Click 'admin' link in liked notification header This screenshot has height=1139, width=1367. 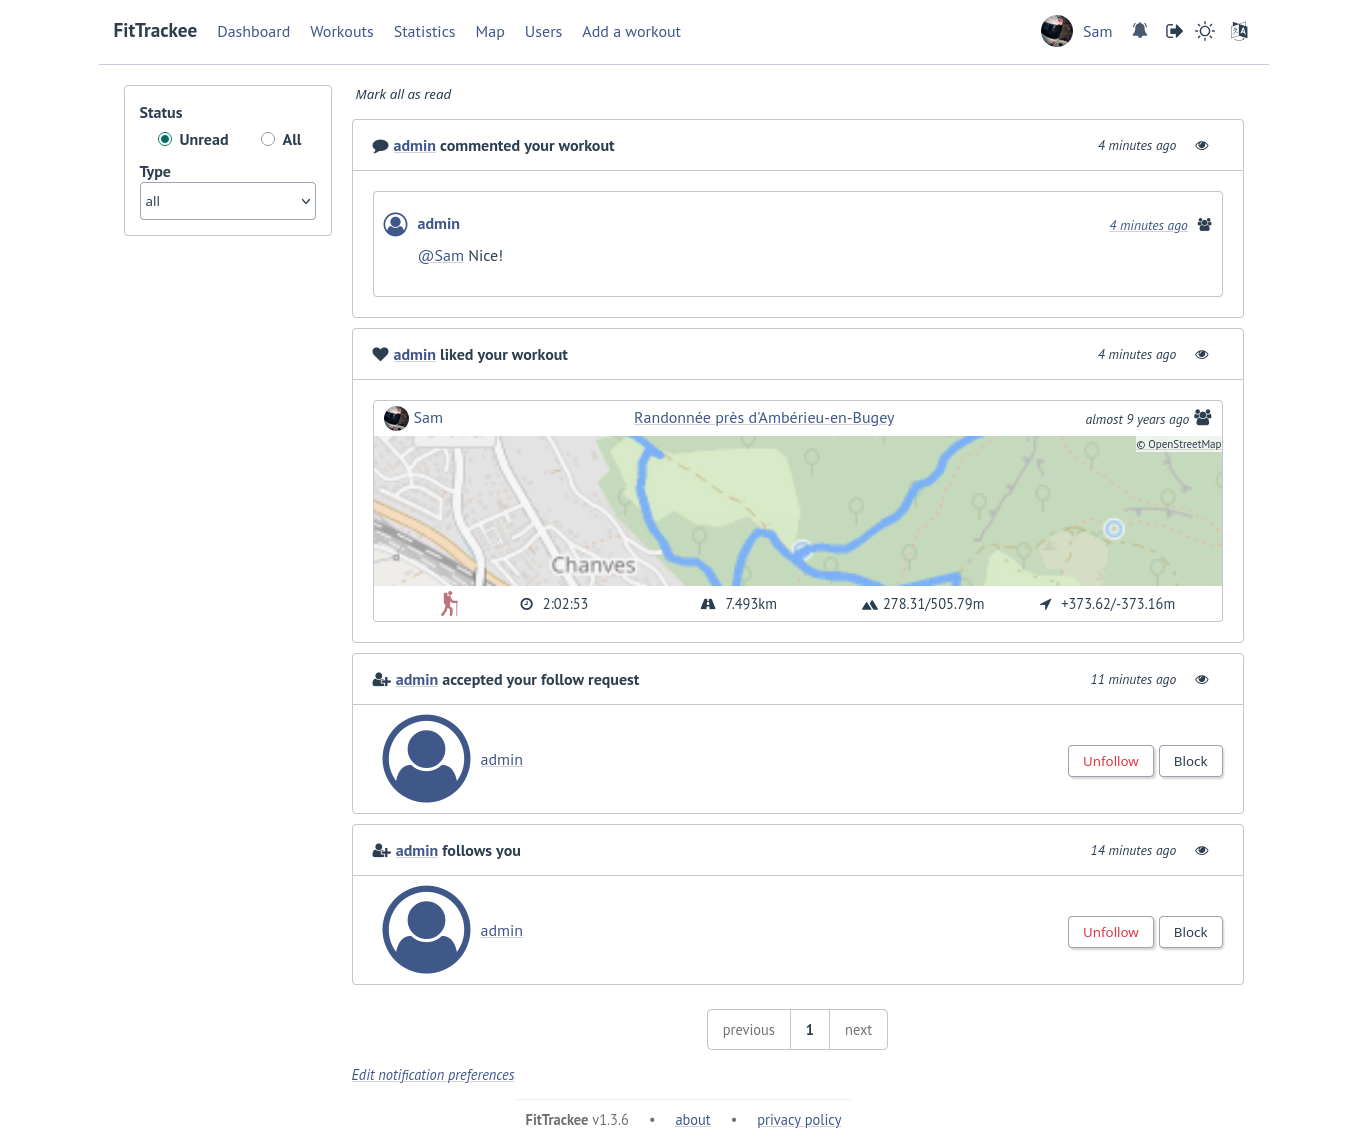pos(414,355)
